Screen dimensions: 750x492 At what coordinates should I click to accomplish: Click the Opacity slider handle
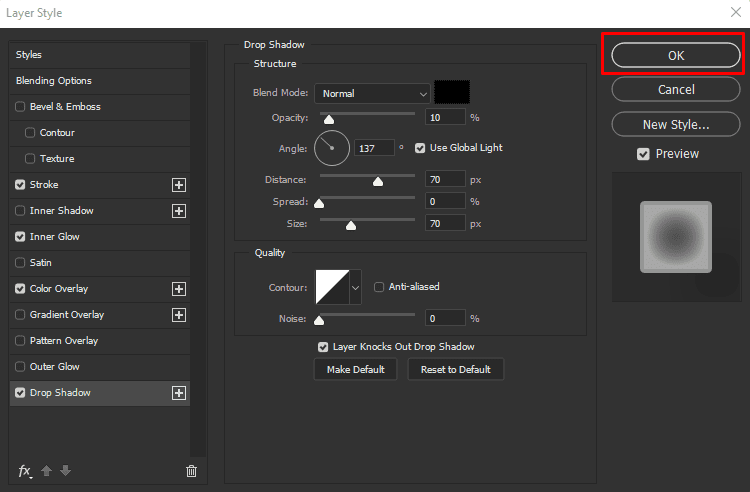point(329,119)
